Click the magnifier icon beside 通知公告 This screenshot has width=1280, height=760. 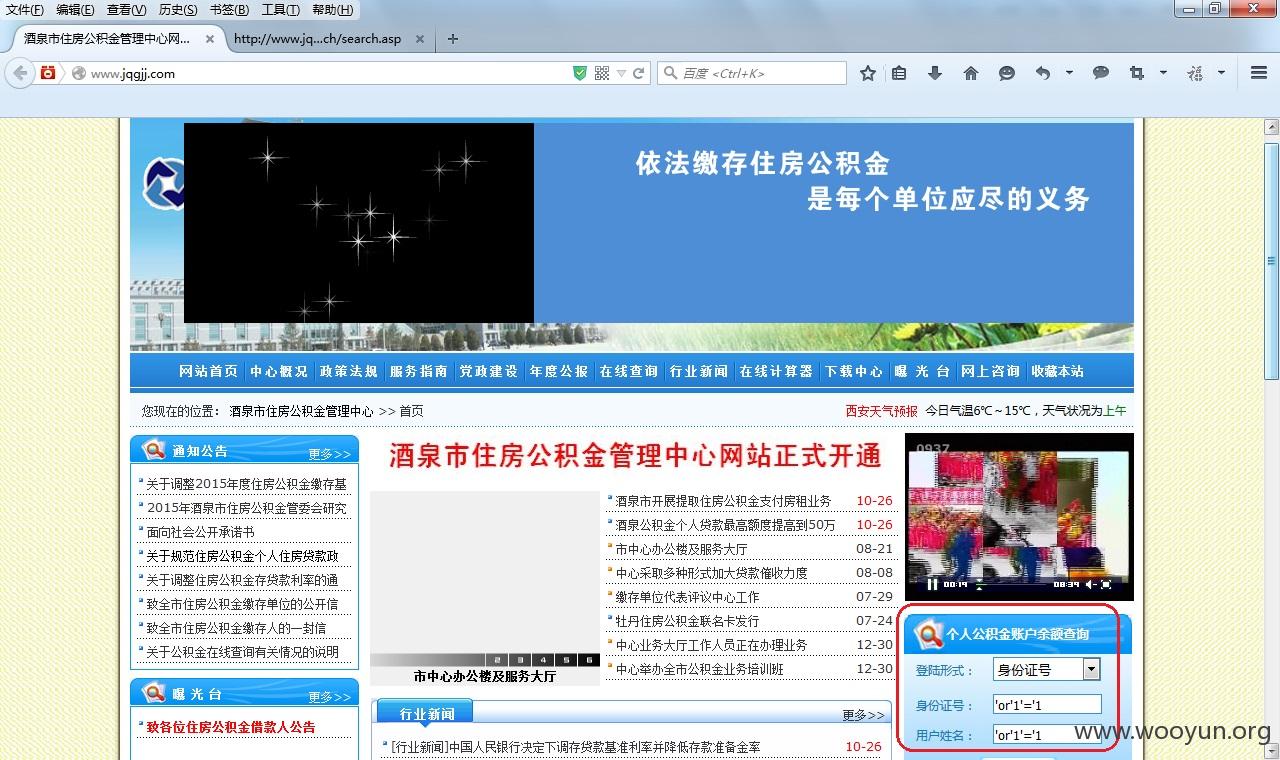pos(154,449)
